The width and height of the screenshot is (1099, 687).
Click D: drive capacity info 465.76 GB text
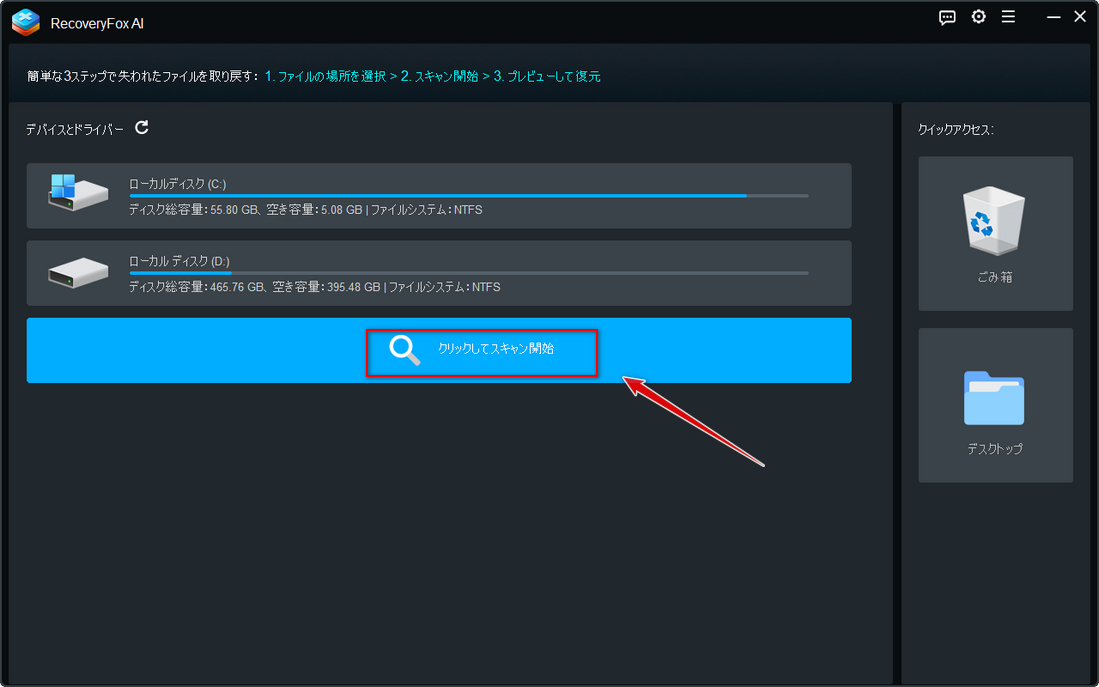(x=315, y=287)
